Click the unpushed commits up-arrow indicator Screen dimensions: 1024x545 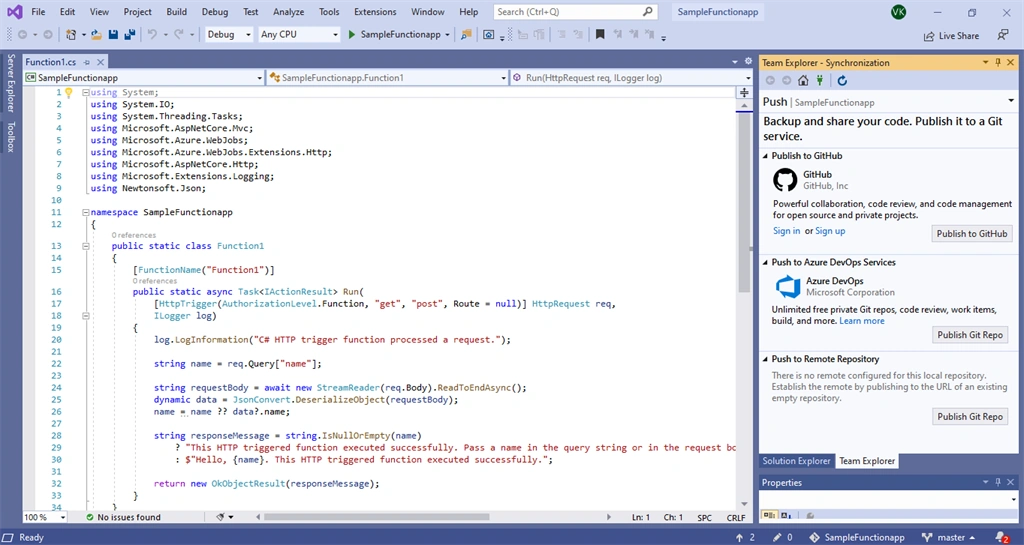tap(745, 537)
